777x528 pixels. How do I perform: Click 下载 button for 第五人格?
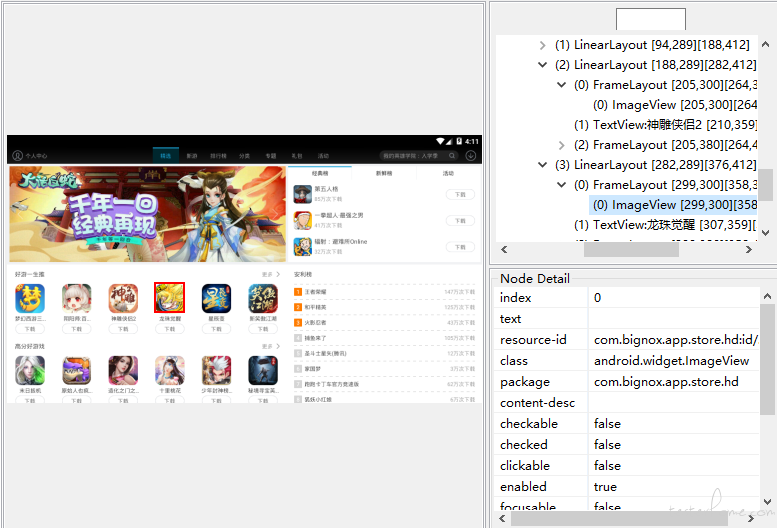460,194
